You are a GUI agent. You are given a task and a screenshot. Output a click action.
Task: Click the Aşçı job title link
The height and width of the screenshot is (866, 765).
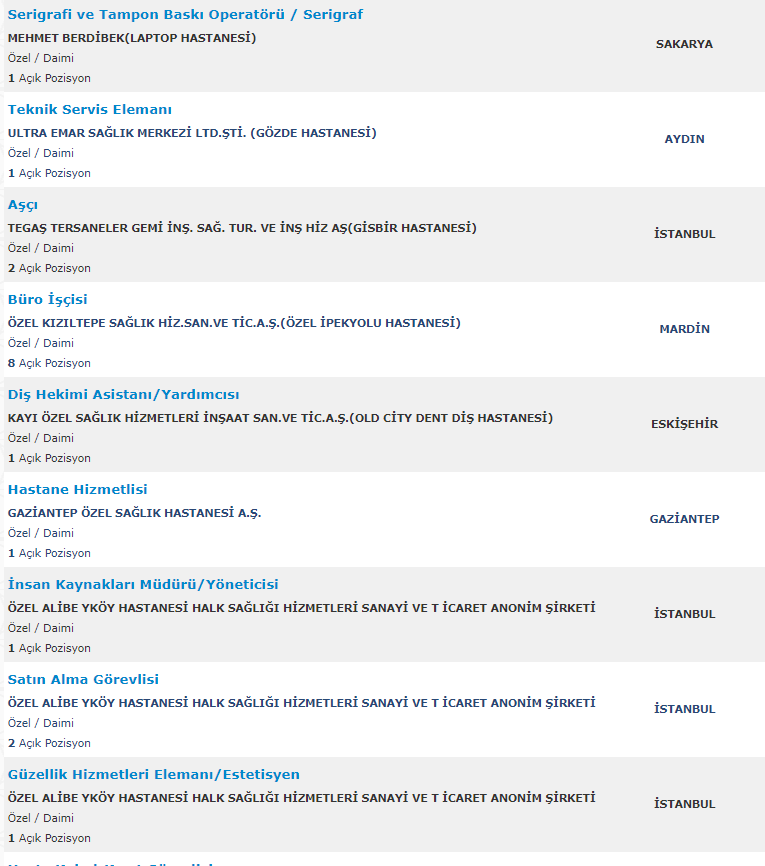point(23,205)
